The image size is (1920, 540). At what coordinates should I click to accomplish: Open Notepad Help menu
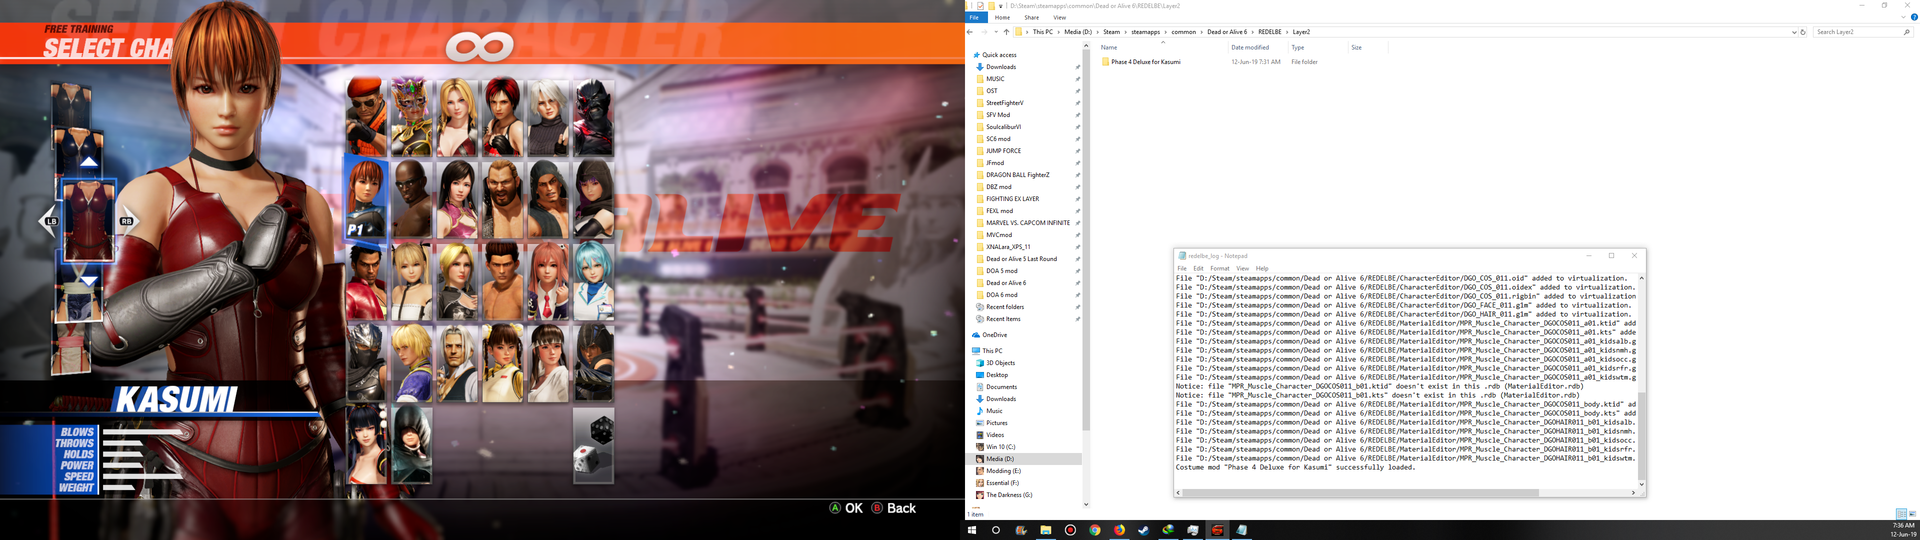point(1262,268)
